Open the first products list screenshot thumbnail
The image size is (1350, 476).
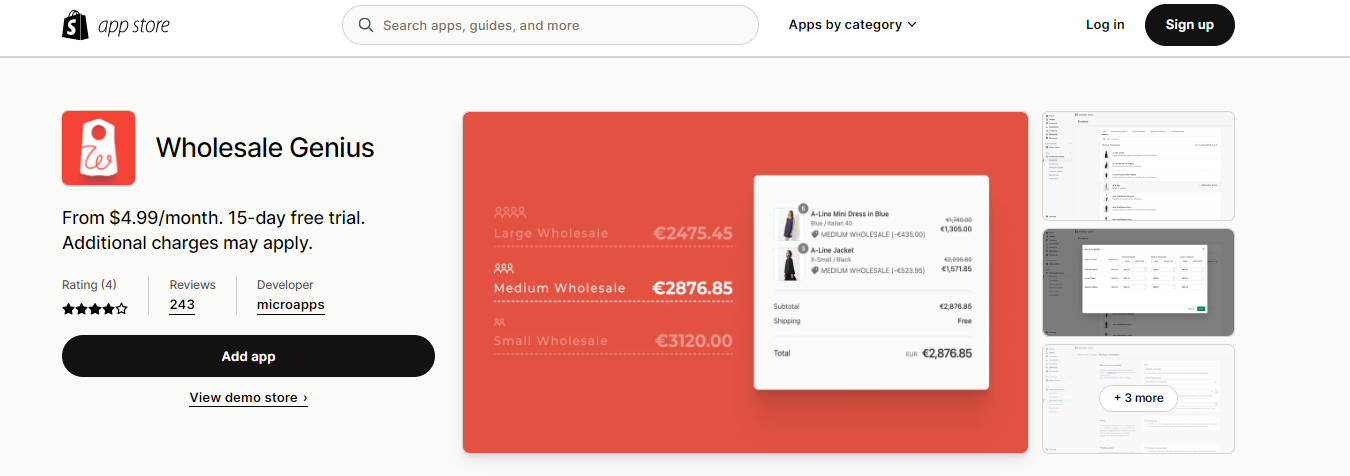click(1138, 166)
